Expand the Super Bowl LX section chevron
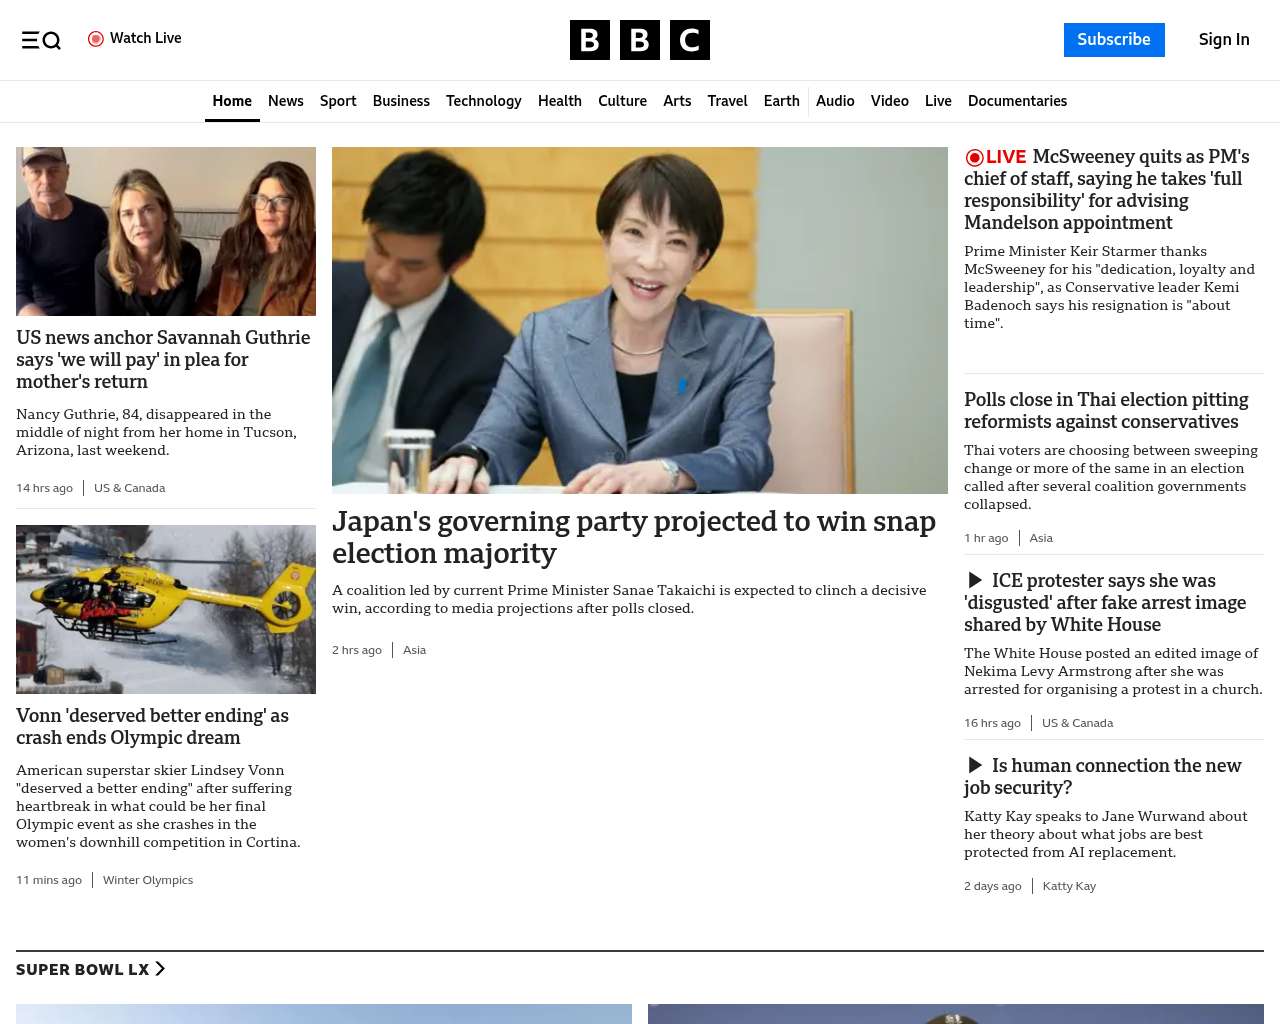 [x=160, y=969]
